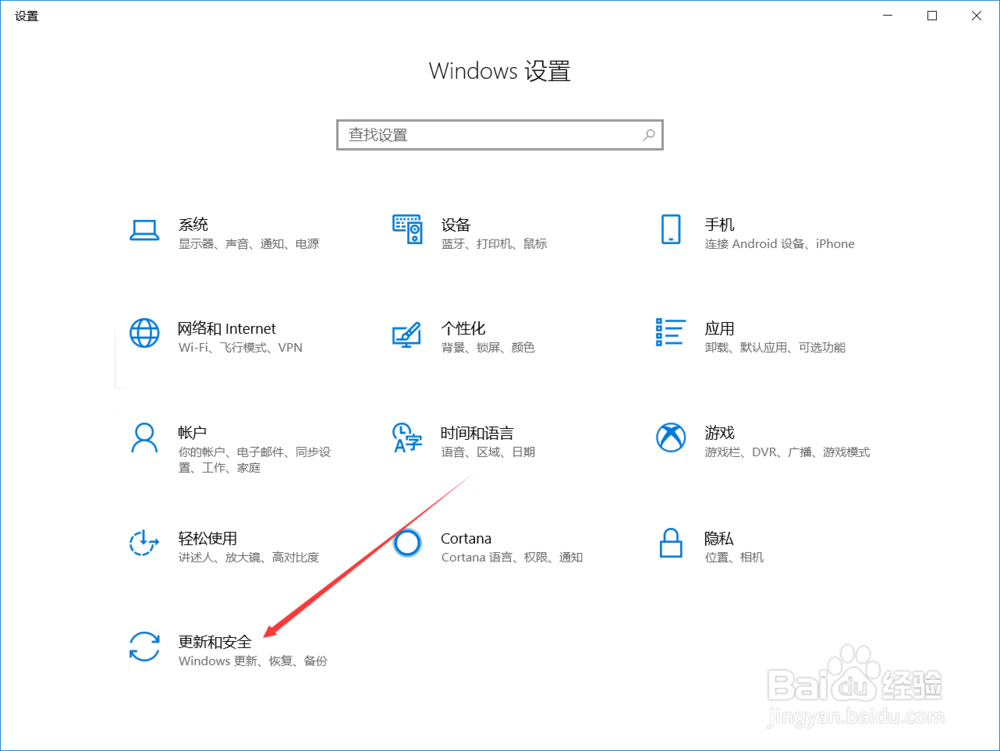Open the 帐户 settings title
This screenshot has width=1000, height=751.
192,433
